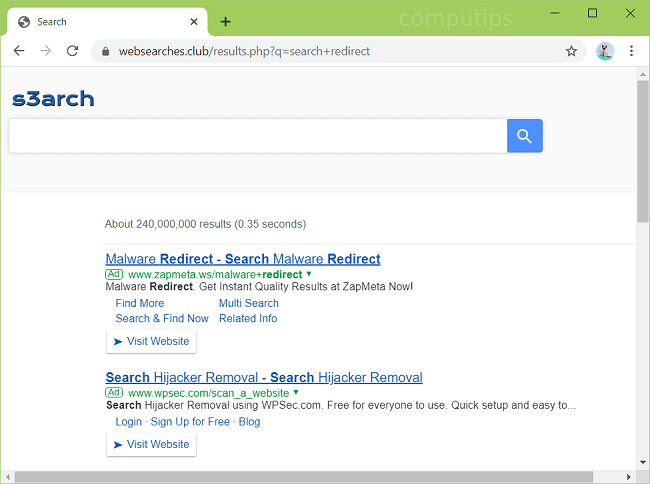Viewport: 650px width, 484px height.
Task: Open 'Malware Redirect - Search Malware Redirect' link
Action: [243, 259]
